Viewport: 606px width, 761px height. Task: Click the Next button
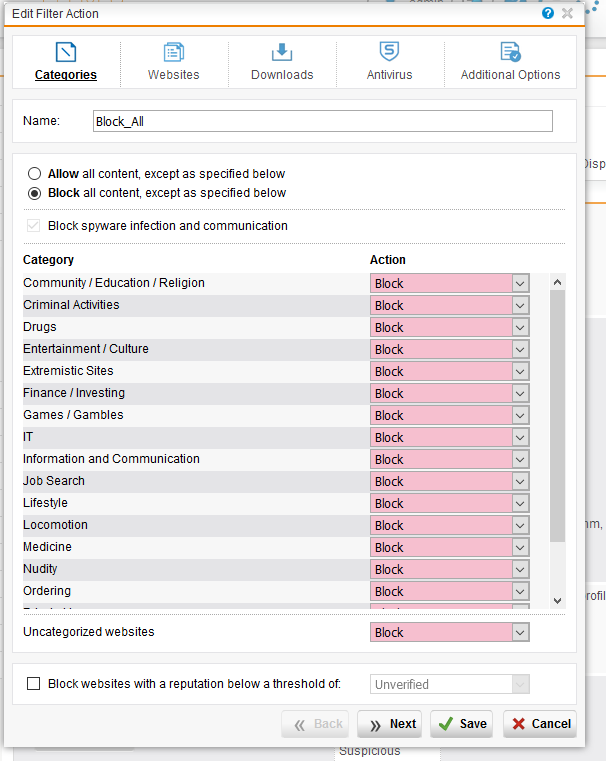point(390,724)
